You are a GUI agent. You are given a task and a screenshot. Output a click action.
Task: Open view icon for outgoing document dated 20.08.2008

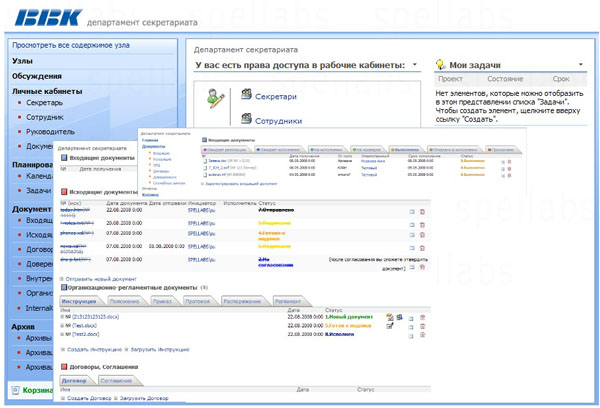[x=412, y=225]
